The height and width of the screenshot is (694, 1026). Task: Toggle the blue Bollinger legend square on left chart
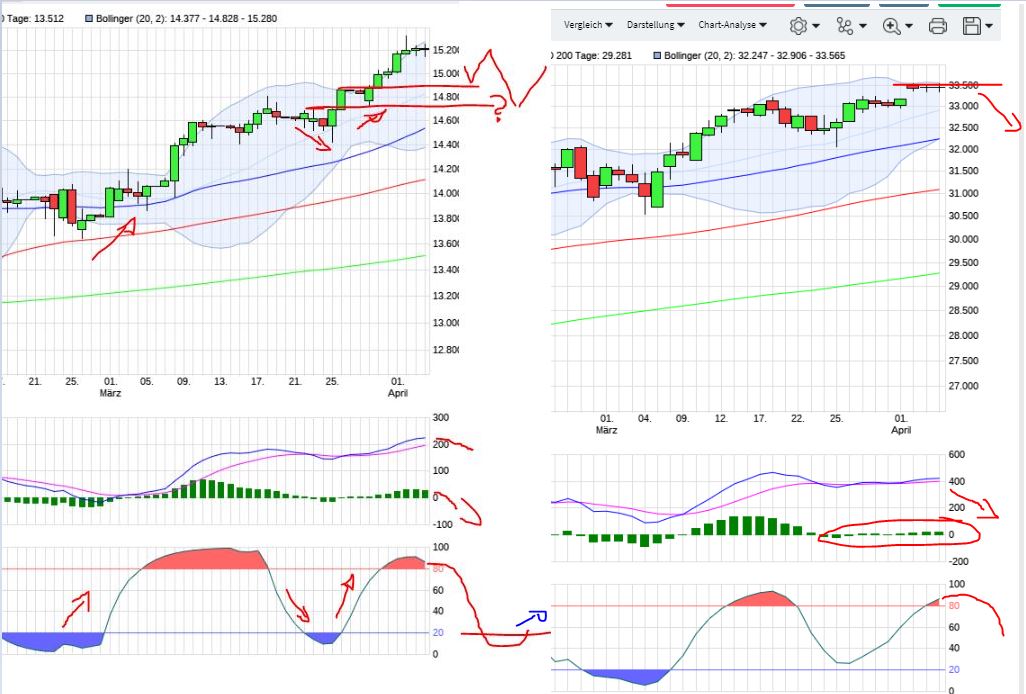(x=87, y=18)
